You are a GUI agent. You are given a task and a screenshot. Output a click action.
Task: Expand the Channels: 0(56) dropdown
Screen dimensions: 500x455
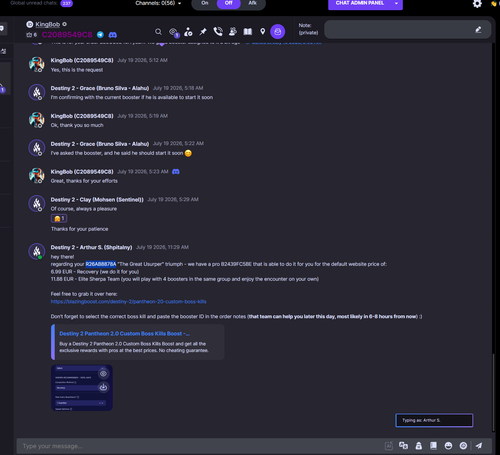point(158,3)
